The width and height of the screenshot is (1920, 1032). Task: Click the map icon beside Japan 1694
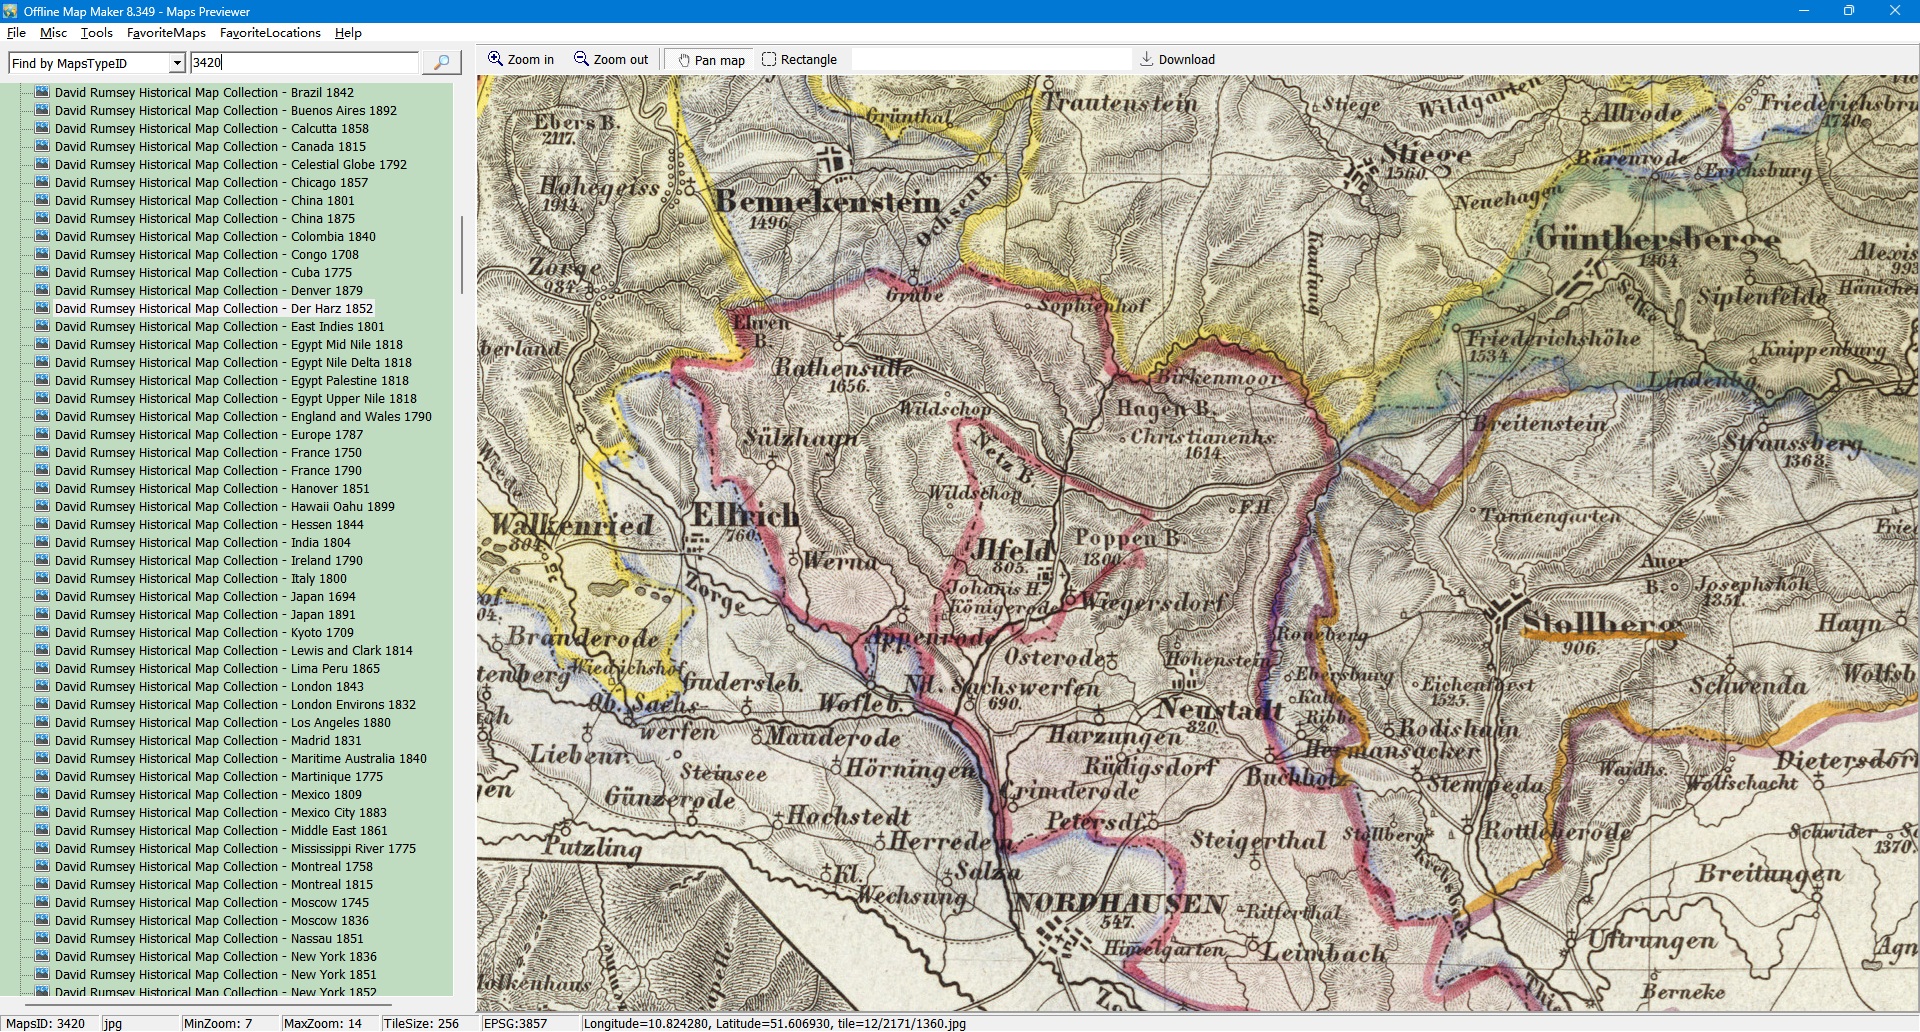42,597
